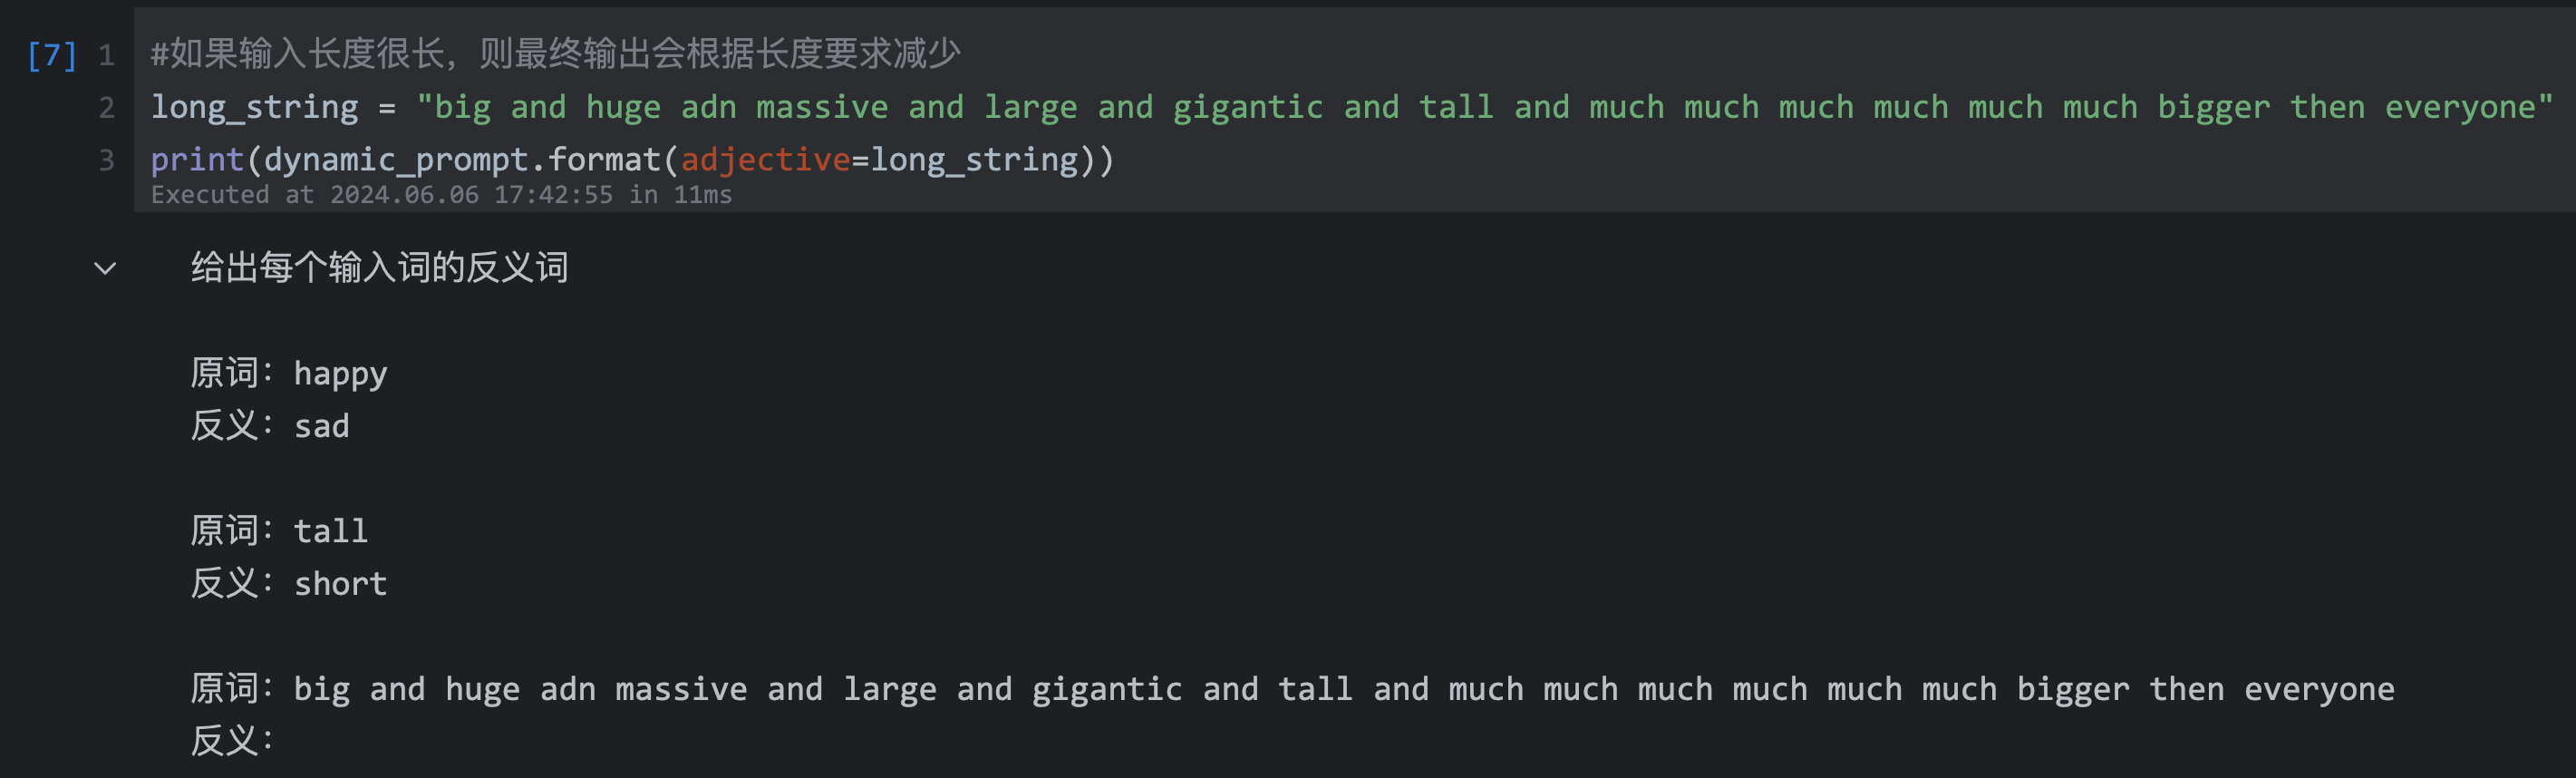The height and width of the screenshot is (778, 2576).
Task: Collapse the cell output with the chevron
Action: 105,268
